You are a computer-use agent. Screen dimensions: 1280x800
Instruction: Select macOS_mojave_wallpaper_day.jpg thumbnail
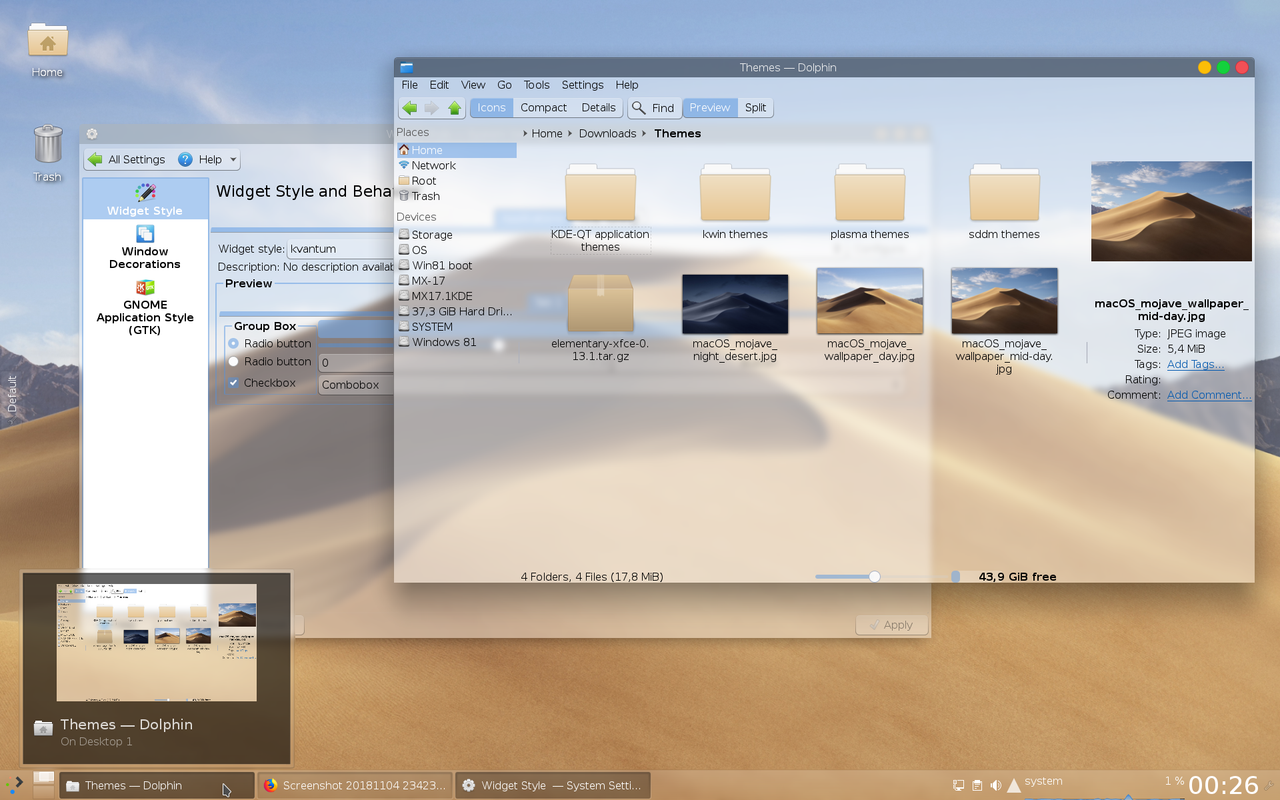click(x=870, y=301)
